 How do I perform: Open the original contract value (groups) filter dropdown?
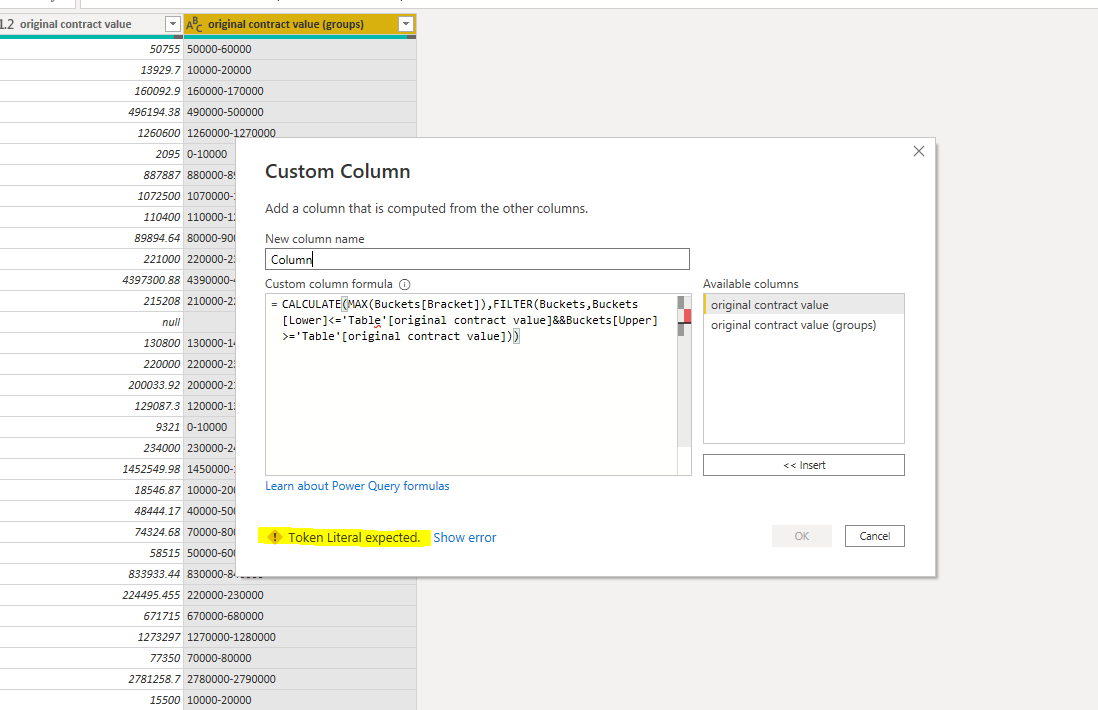[405, 24]
